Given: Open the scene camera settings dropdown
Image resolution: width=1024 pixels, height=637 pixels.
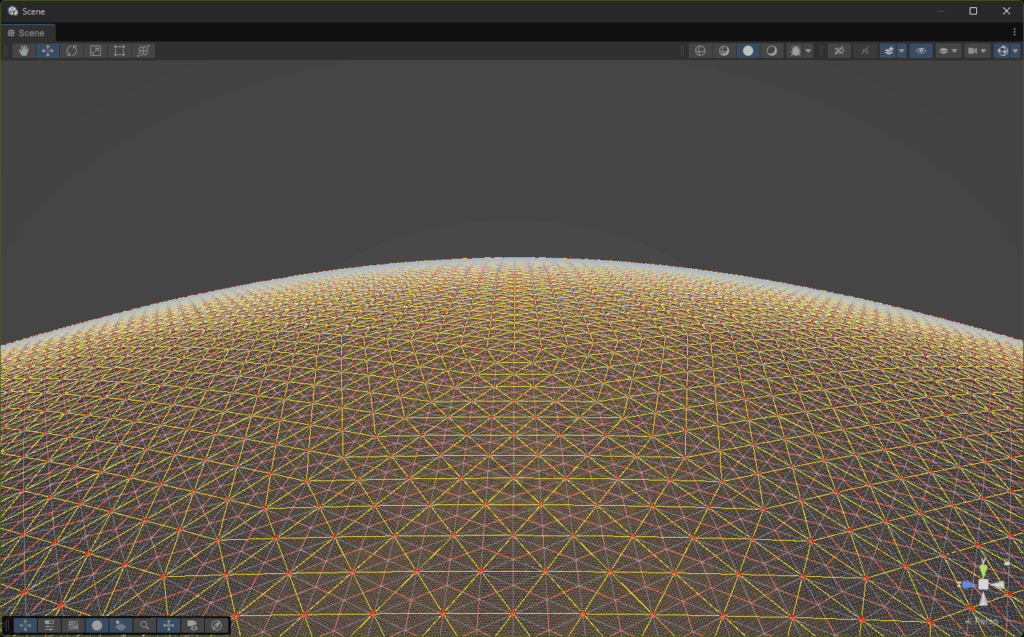Looking at the screenshot, I should tap(976, 50).
